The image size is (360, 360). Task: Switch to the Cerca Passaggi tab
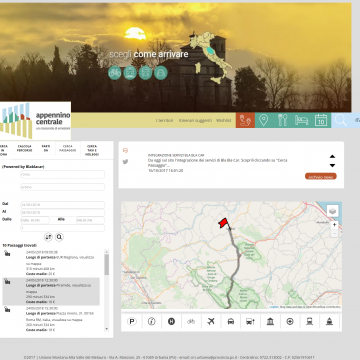pyautogui.click(x=69, y=148)
